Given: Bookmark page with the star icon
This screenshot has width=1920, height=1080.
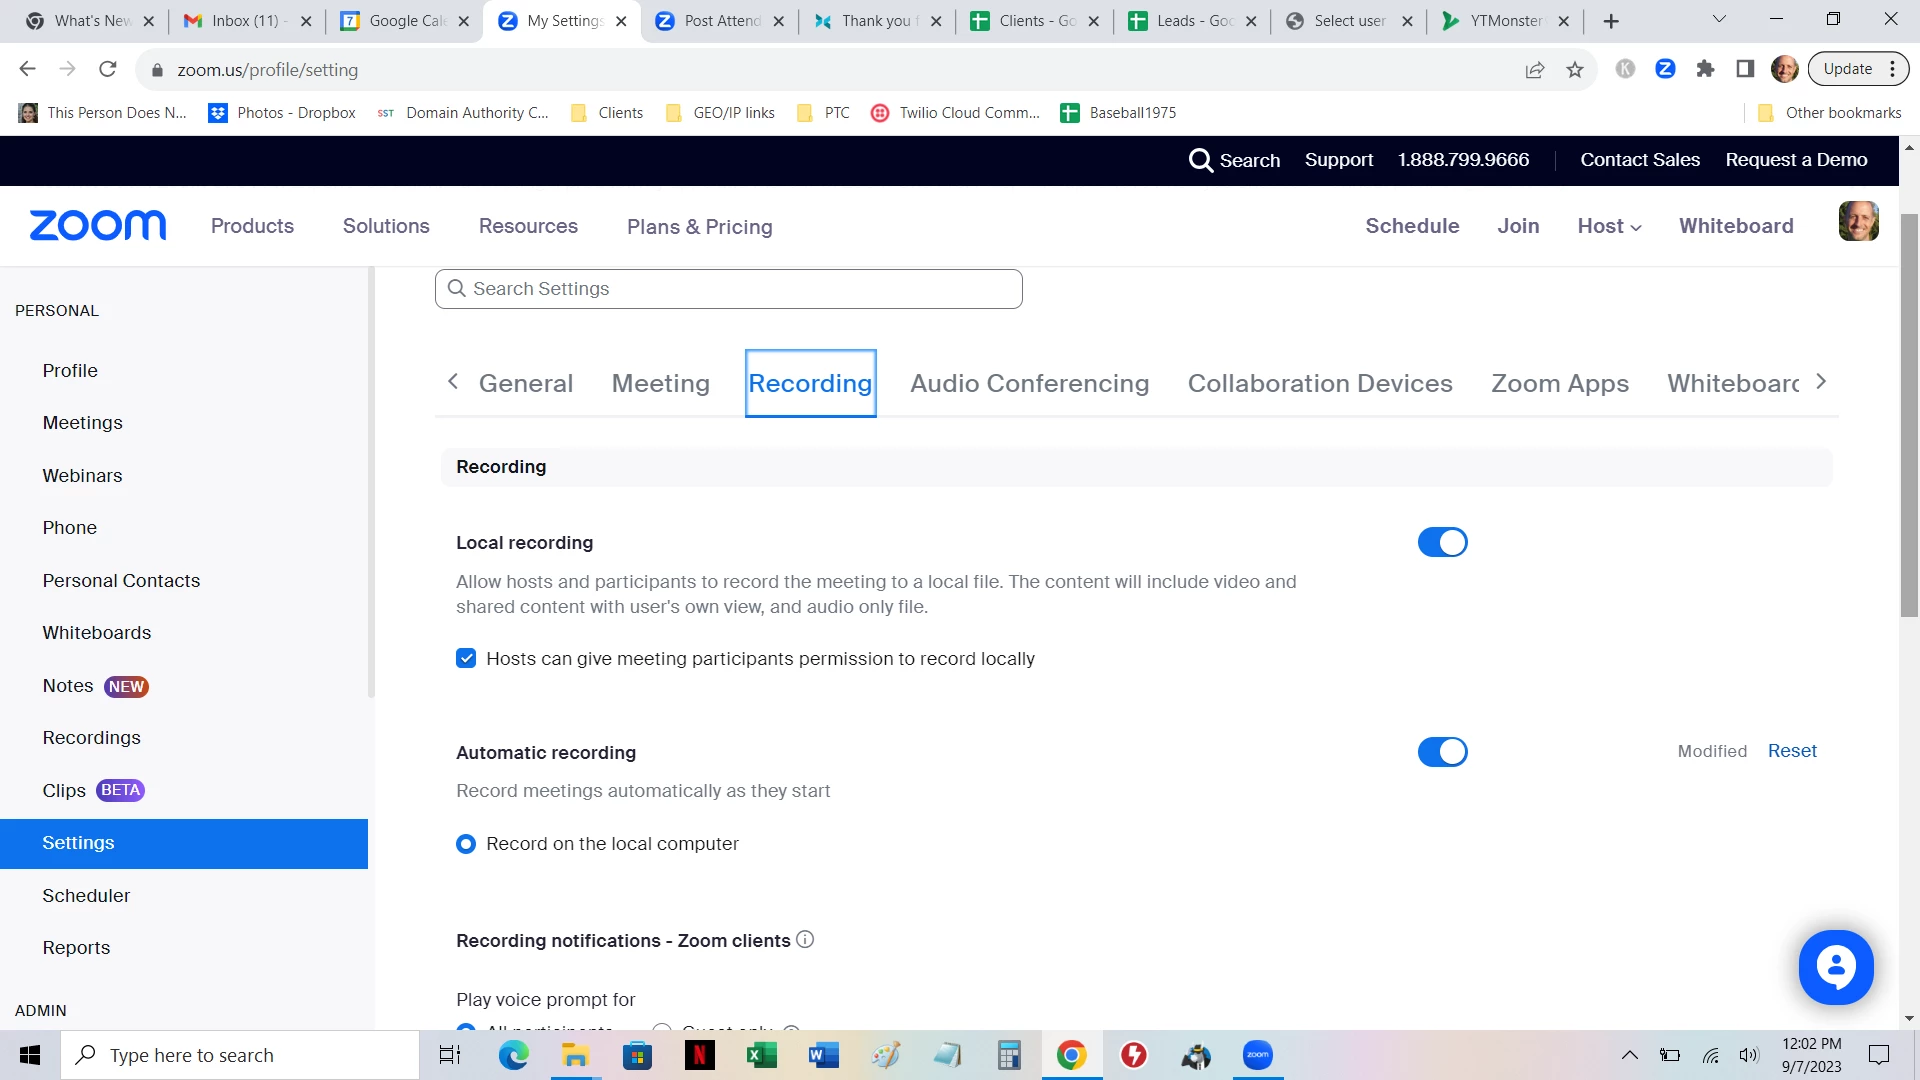Looking at the screenshot, I should pyautogui.click(x=1575, y=69).
